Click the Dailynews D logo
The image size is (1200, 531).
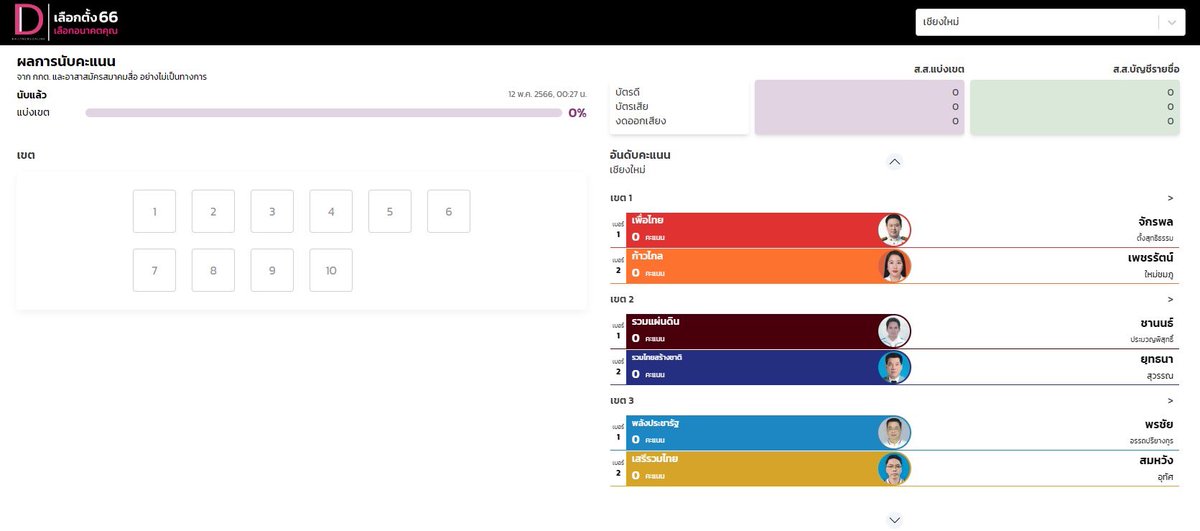point(29,22)
